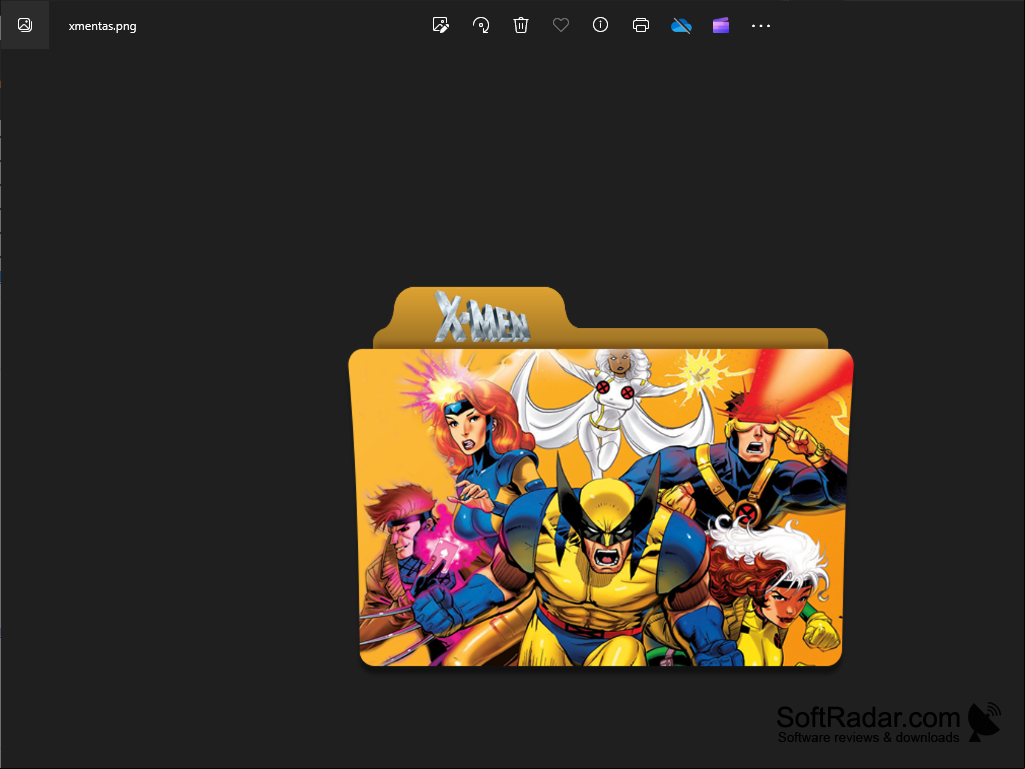Viewport: 1025px width, 769px height.
Task: Click the xmentas.png file name
Action: (x=103, y=26)
